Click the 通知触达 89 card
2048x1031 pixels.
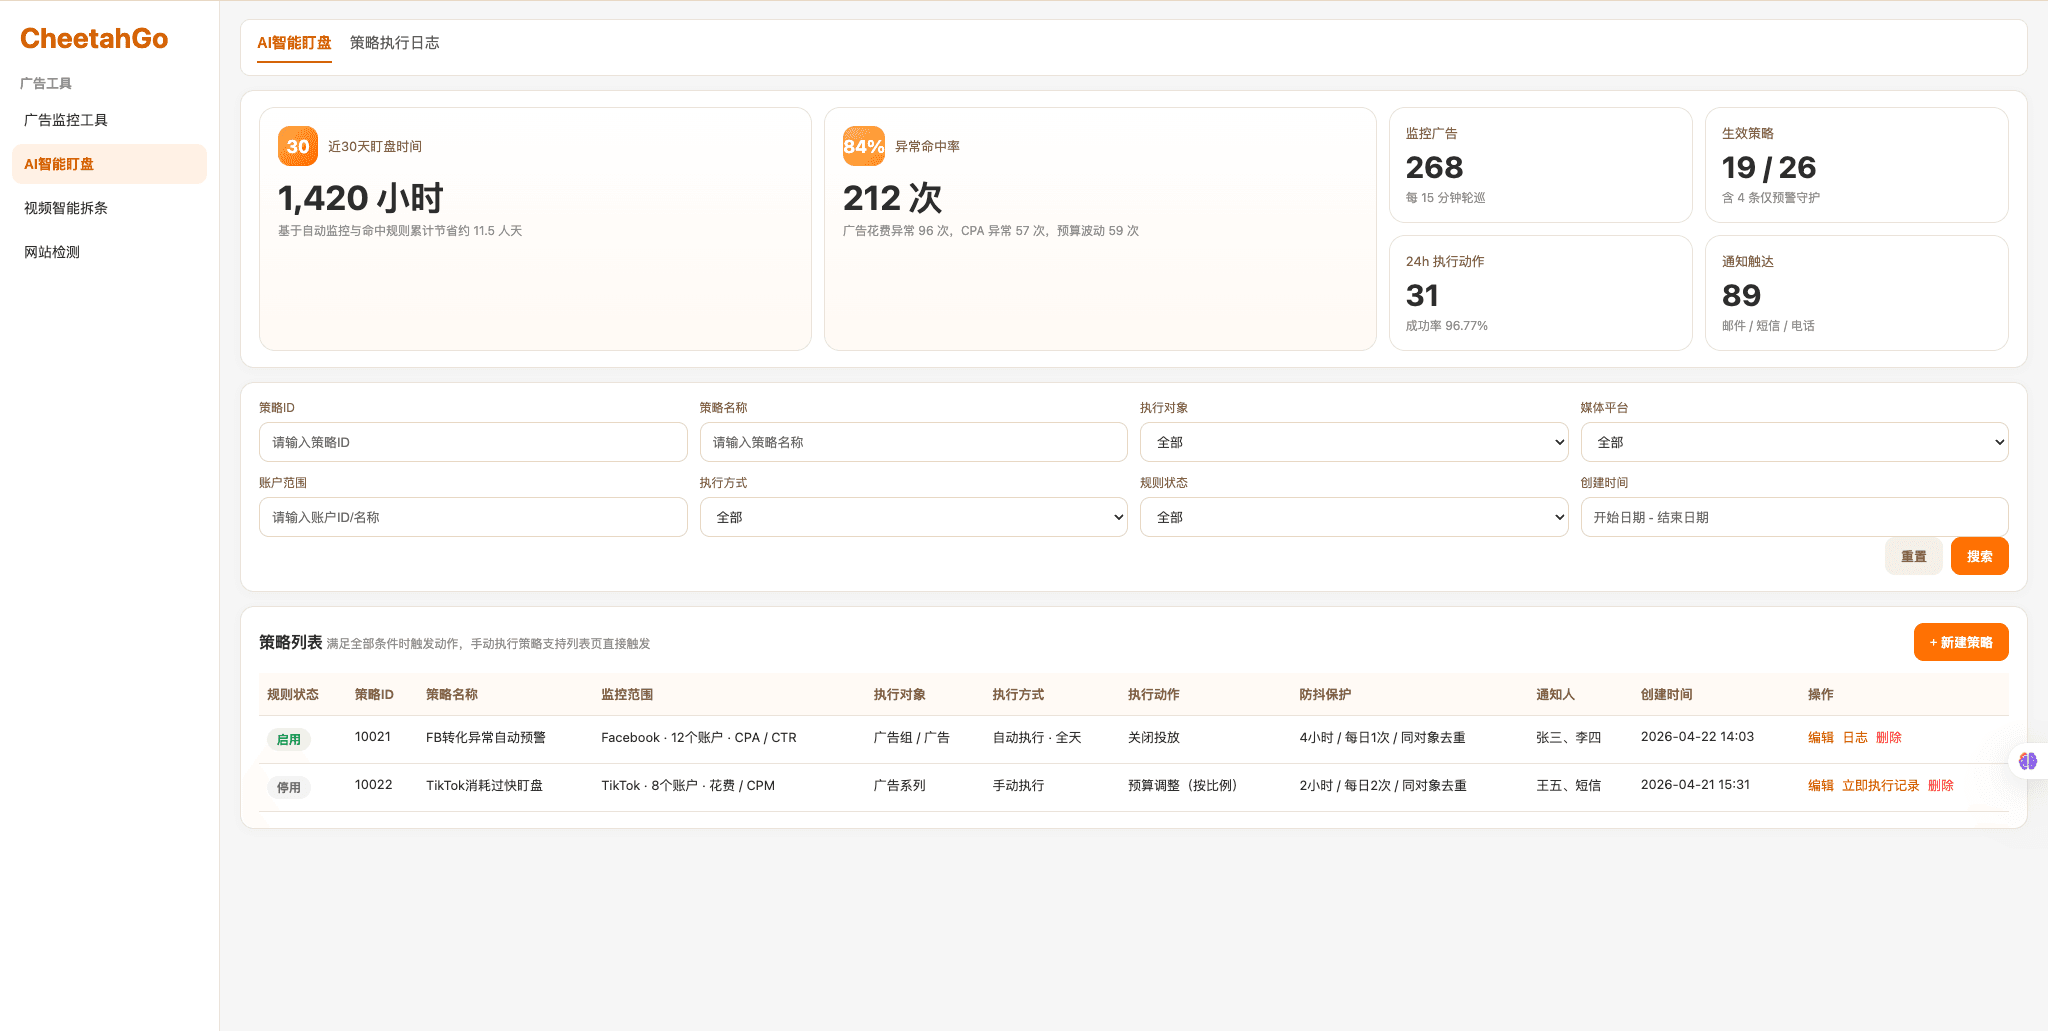point(1857,293)
